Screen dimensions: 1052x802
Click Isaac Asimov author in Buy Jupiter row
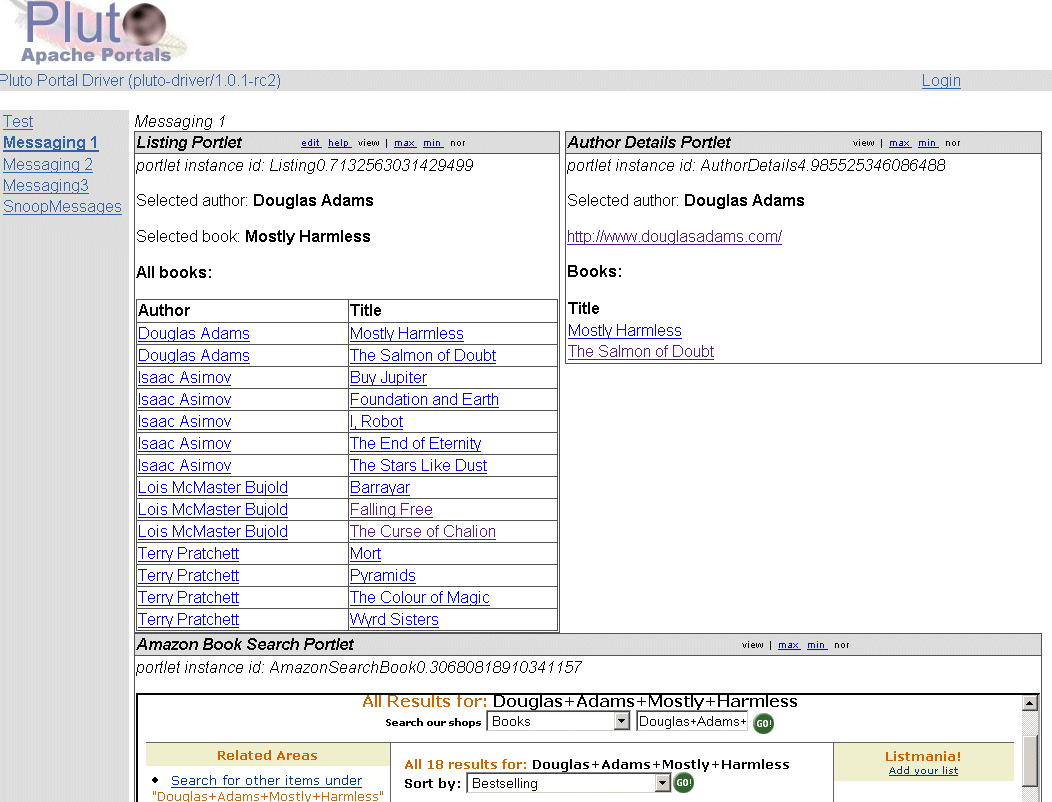[x=184, y=378]
